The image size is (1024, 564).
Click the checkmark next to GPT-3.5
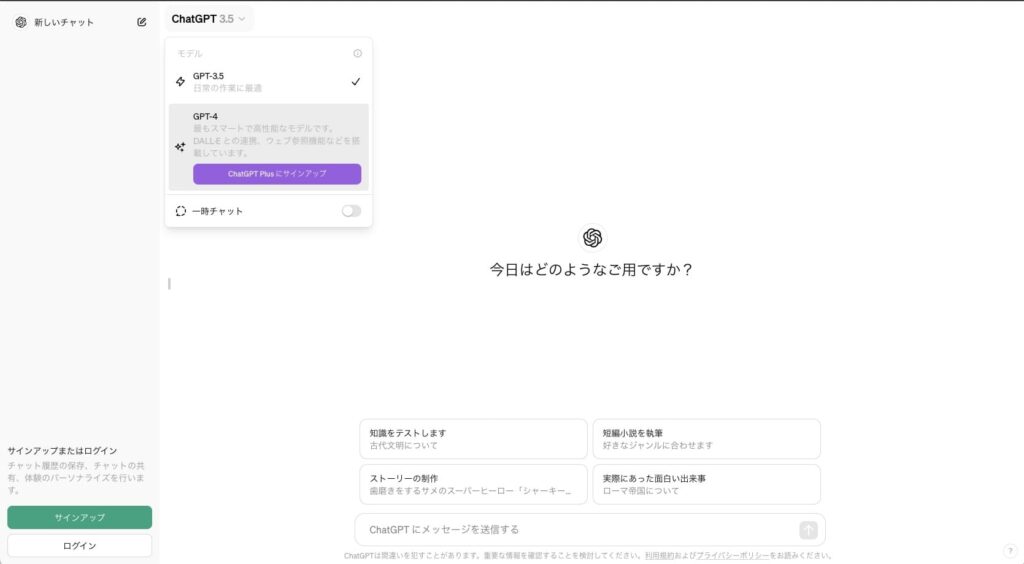click(355, 82)
